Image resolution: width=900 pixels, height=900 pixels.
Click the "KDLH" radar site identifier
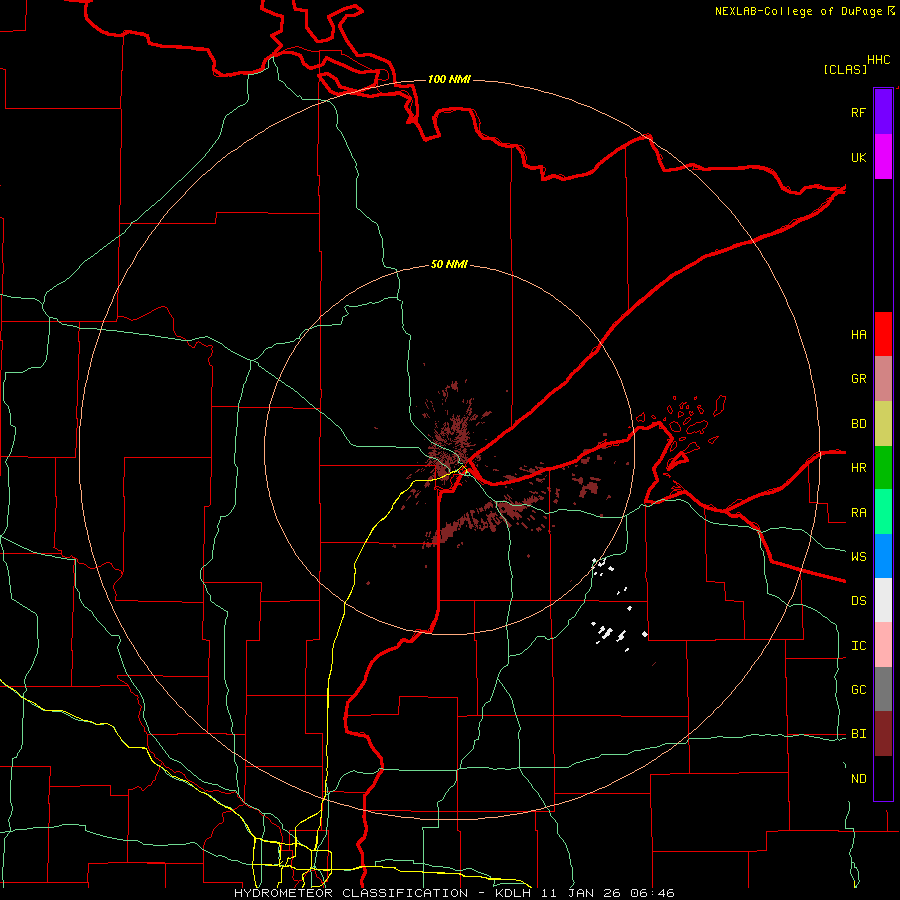(513, 893)
